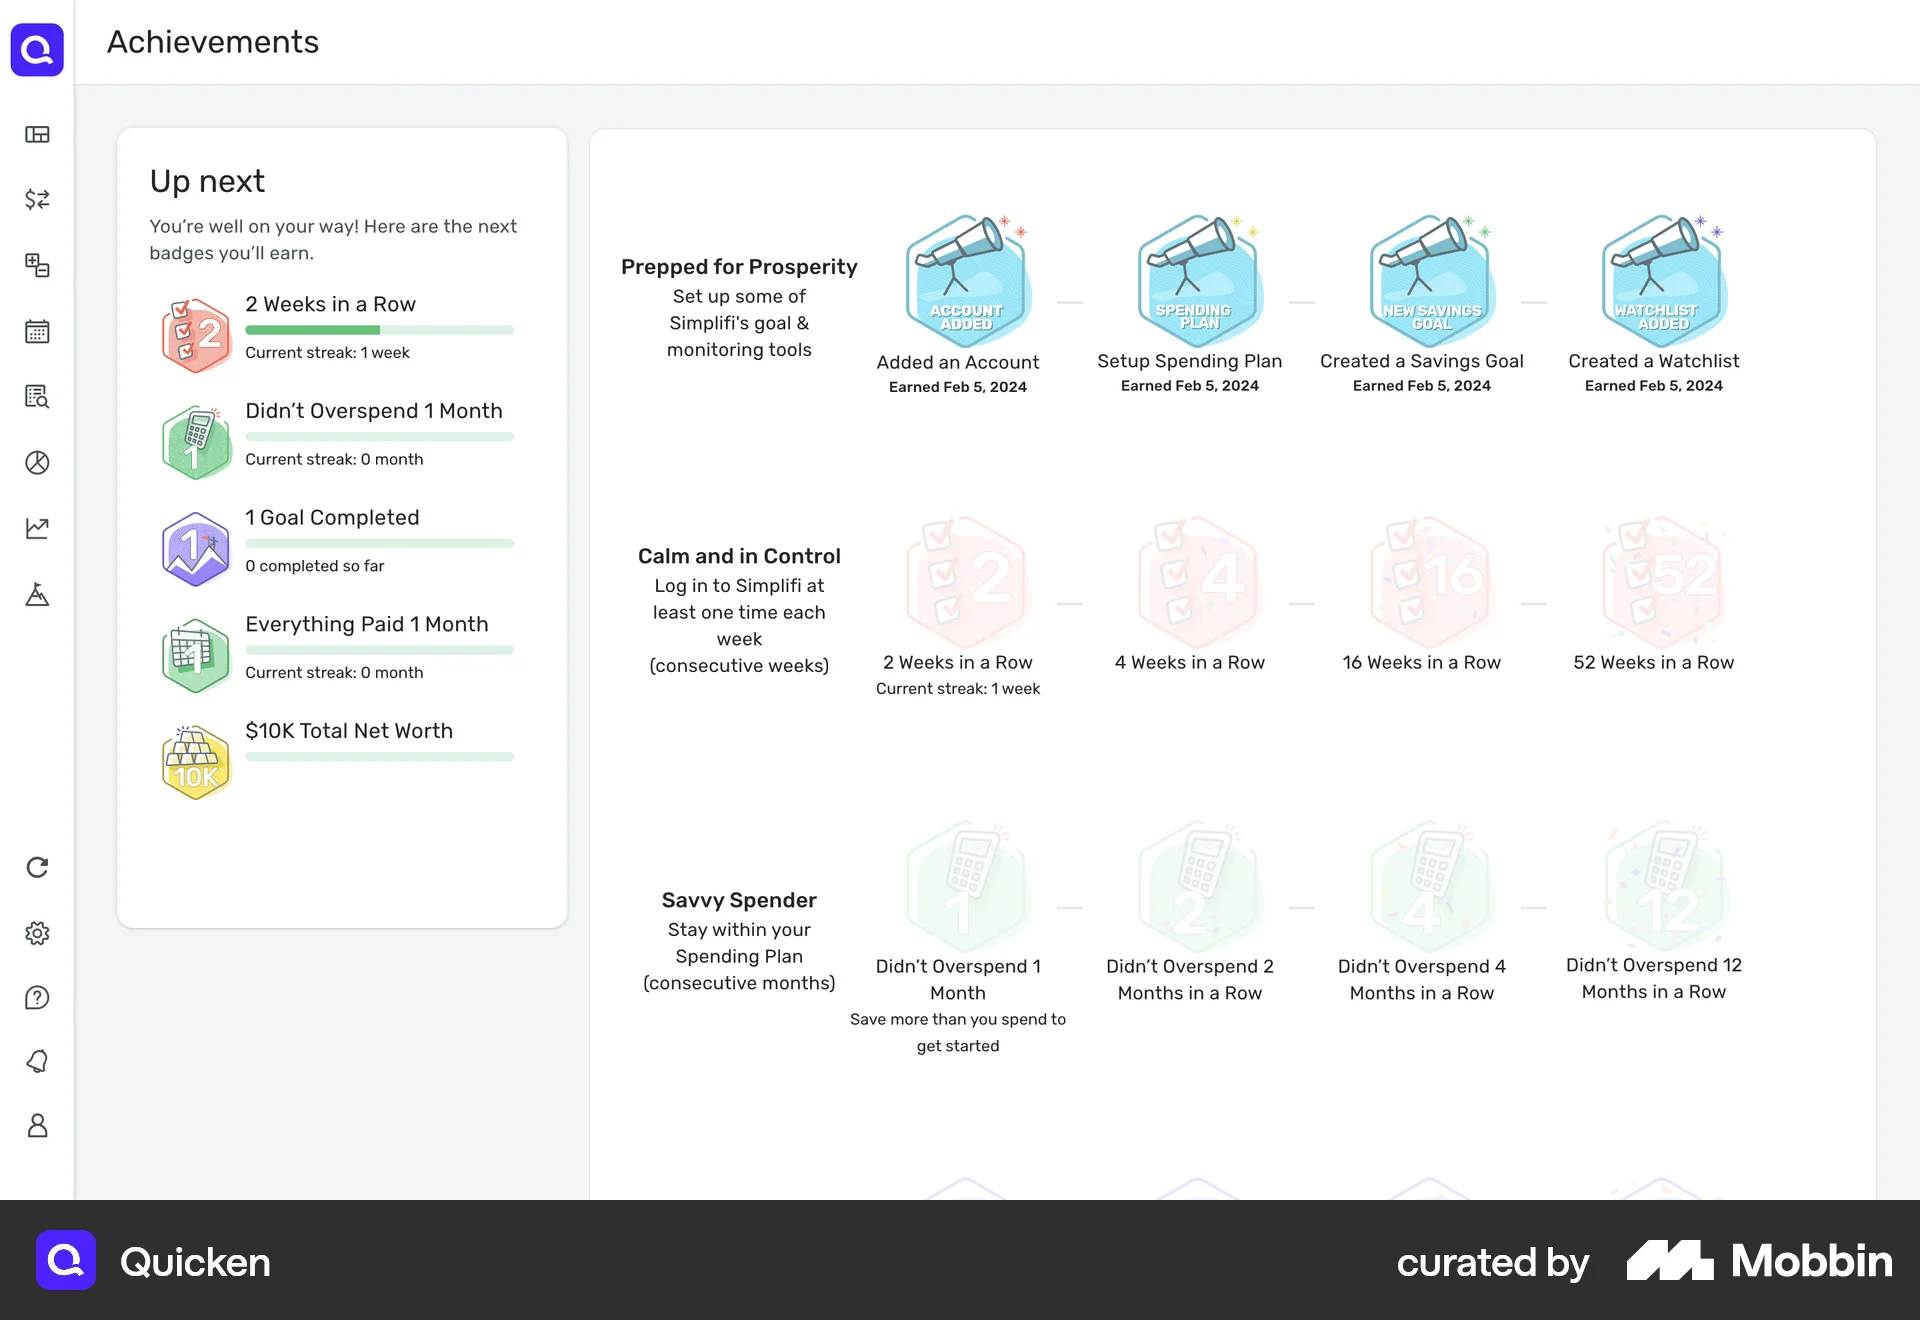The width and height of the screenshot is (1920, 1320).
Task: Open Transactions via the dollar-arrows sidebar icon
Action: click(x=37, y=200)
